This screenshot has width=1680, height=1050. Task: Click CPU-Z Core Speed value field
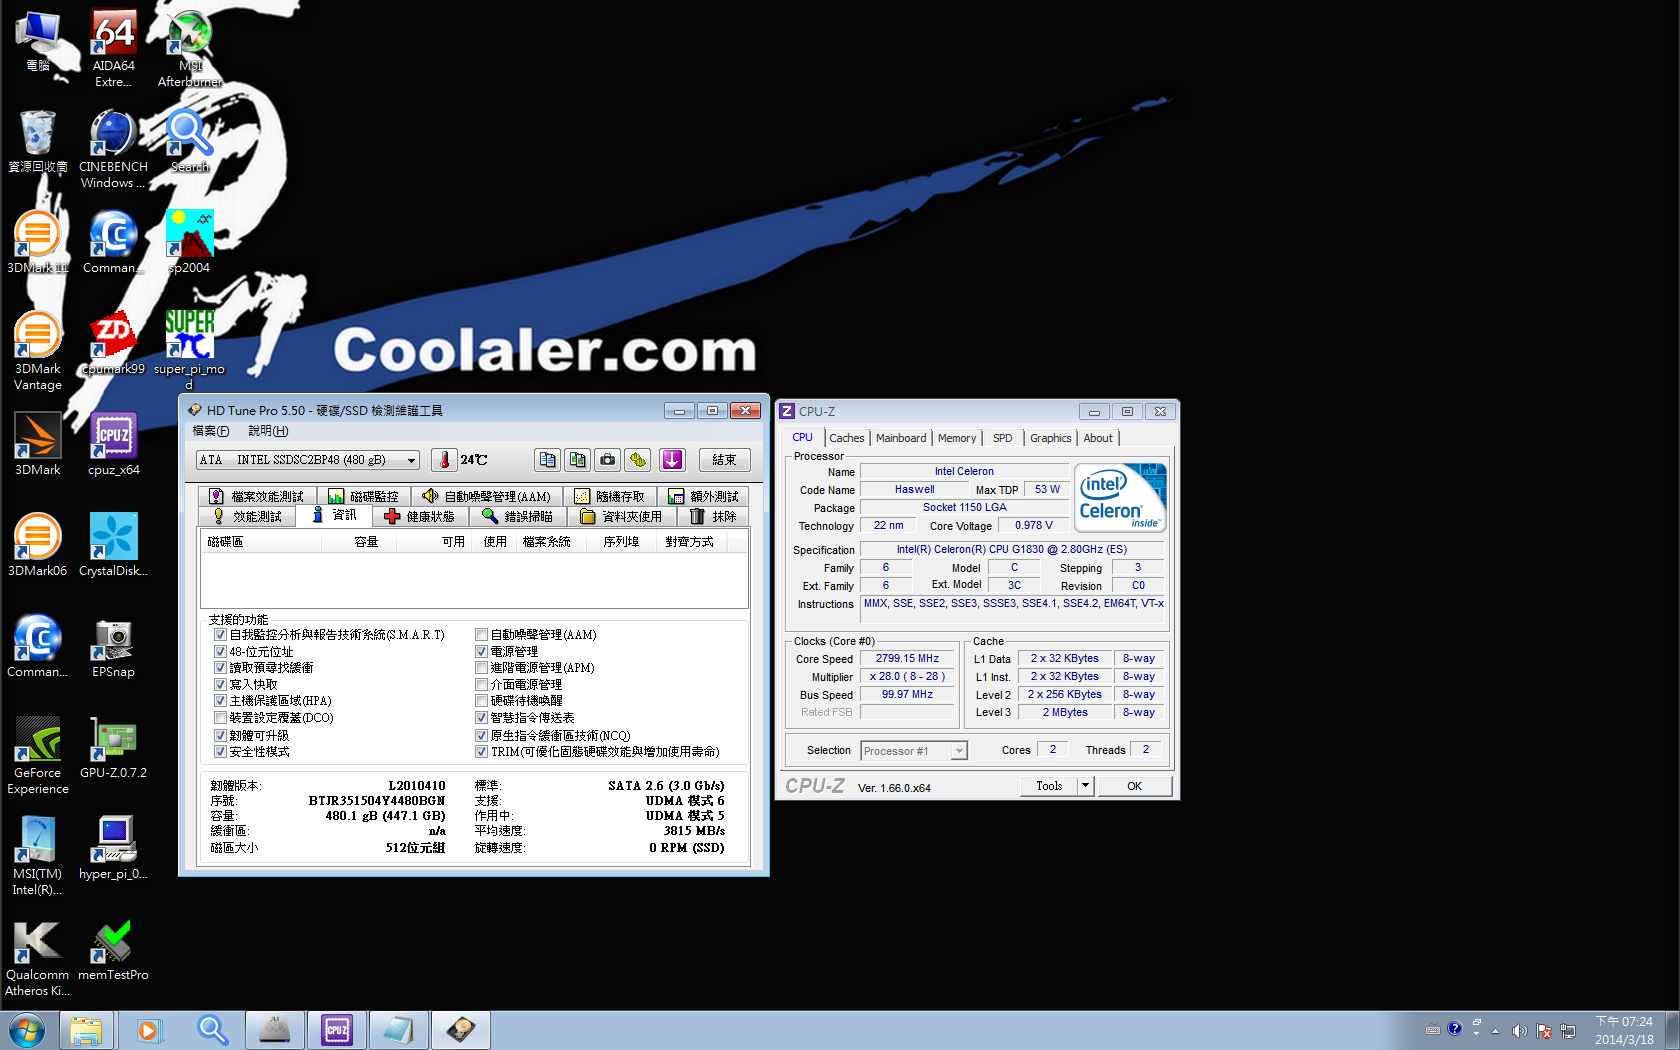[907, 659]
